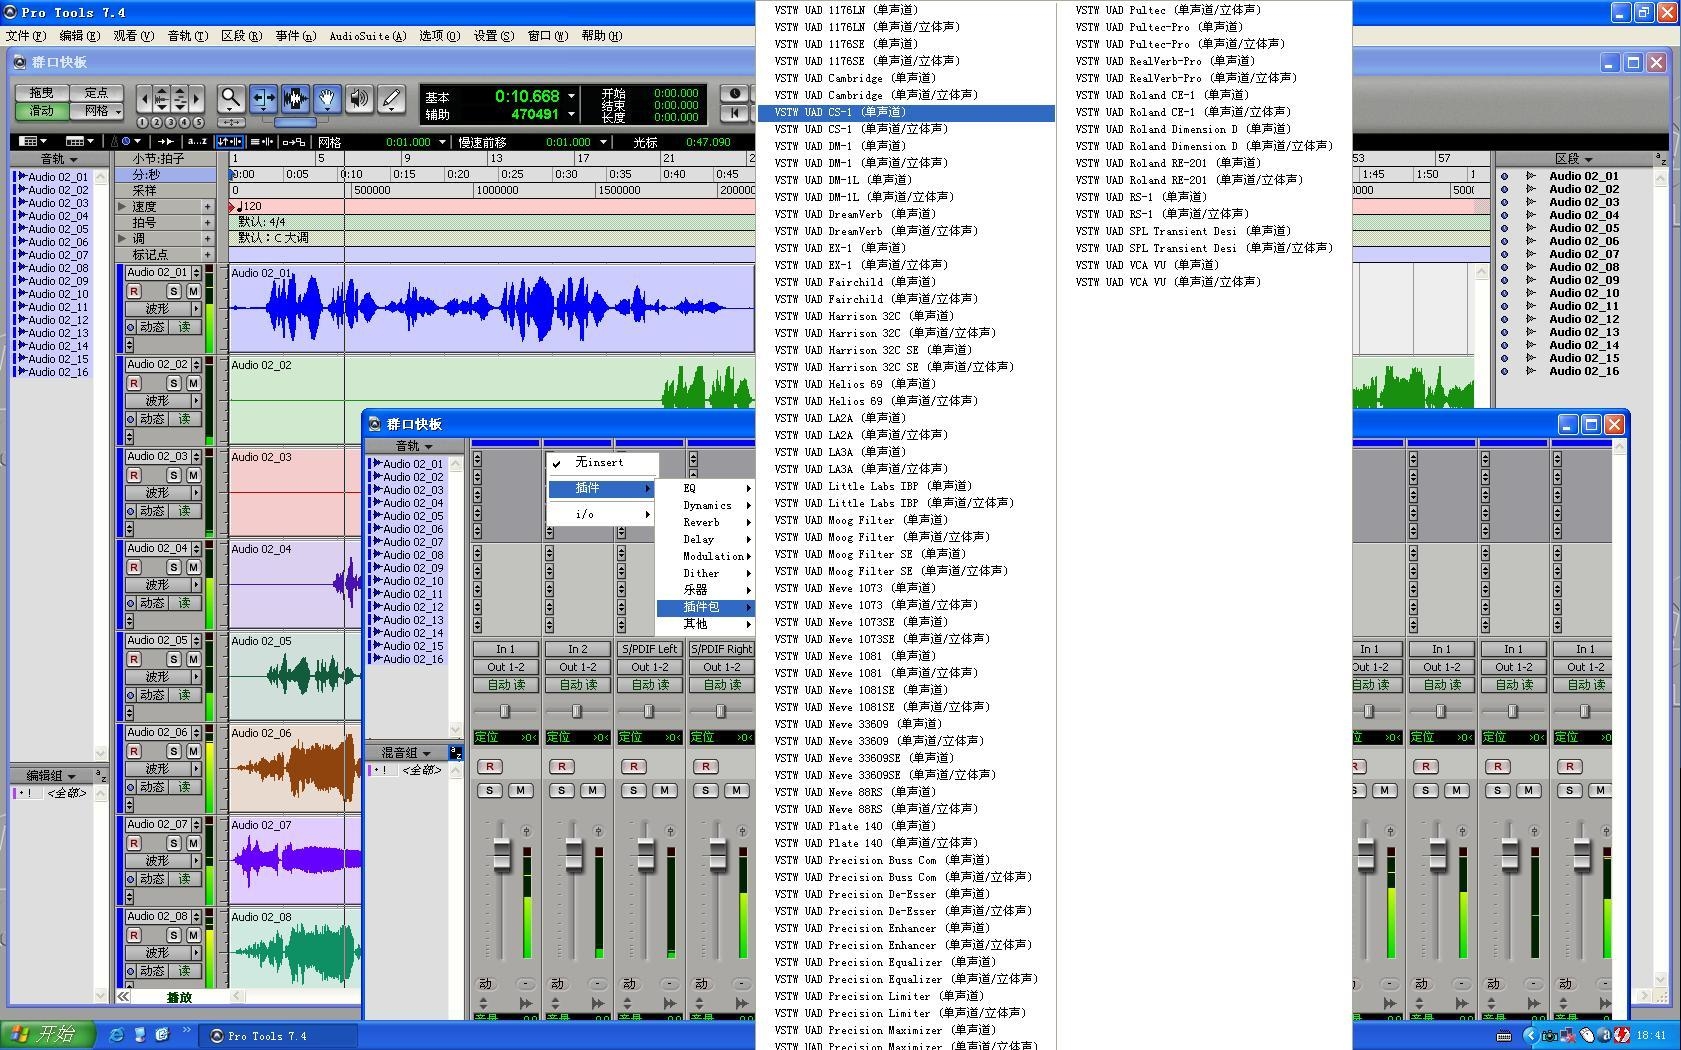Open Internet Explorer from quick launch

(x=116, y=1035)
